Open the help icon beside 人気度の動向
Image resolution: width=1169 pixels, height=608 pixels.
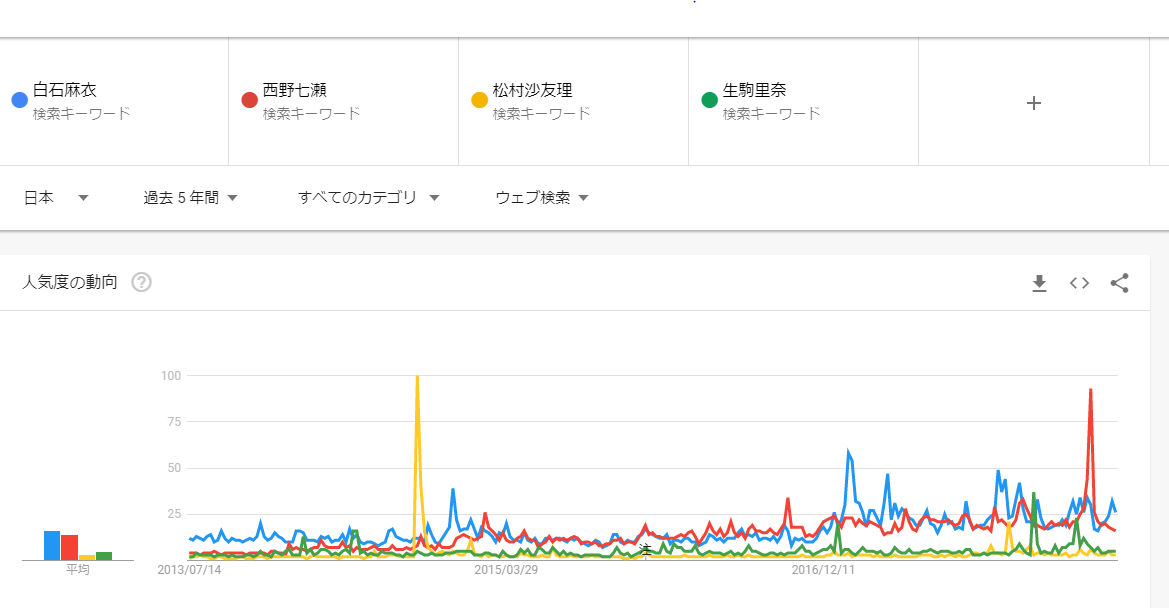tap(142, 282)
